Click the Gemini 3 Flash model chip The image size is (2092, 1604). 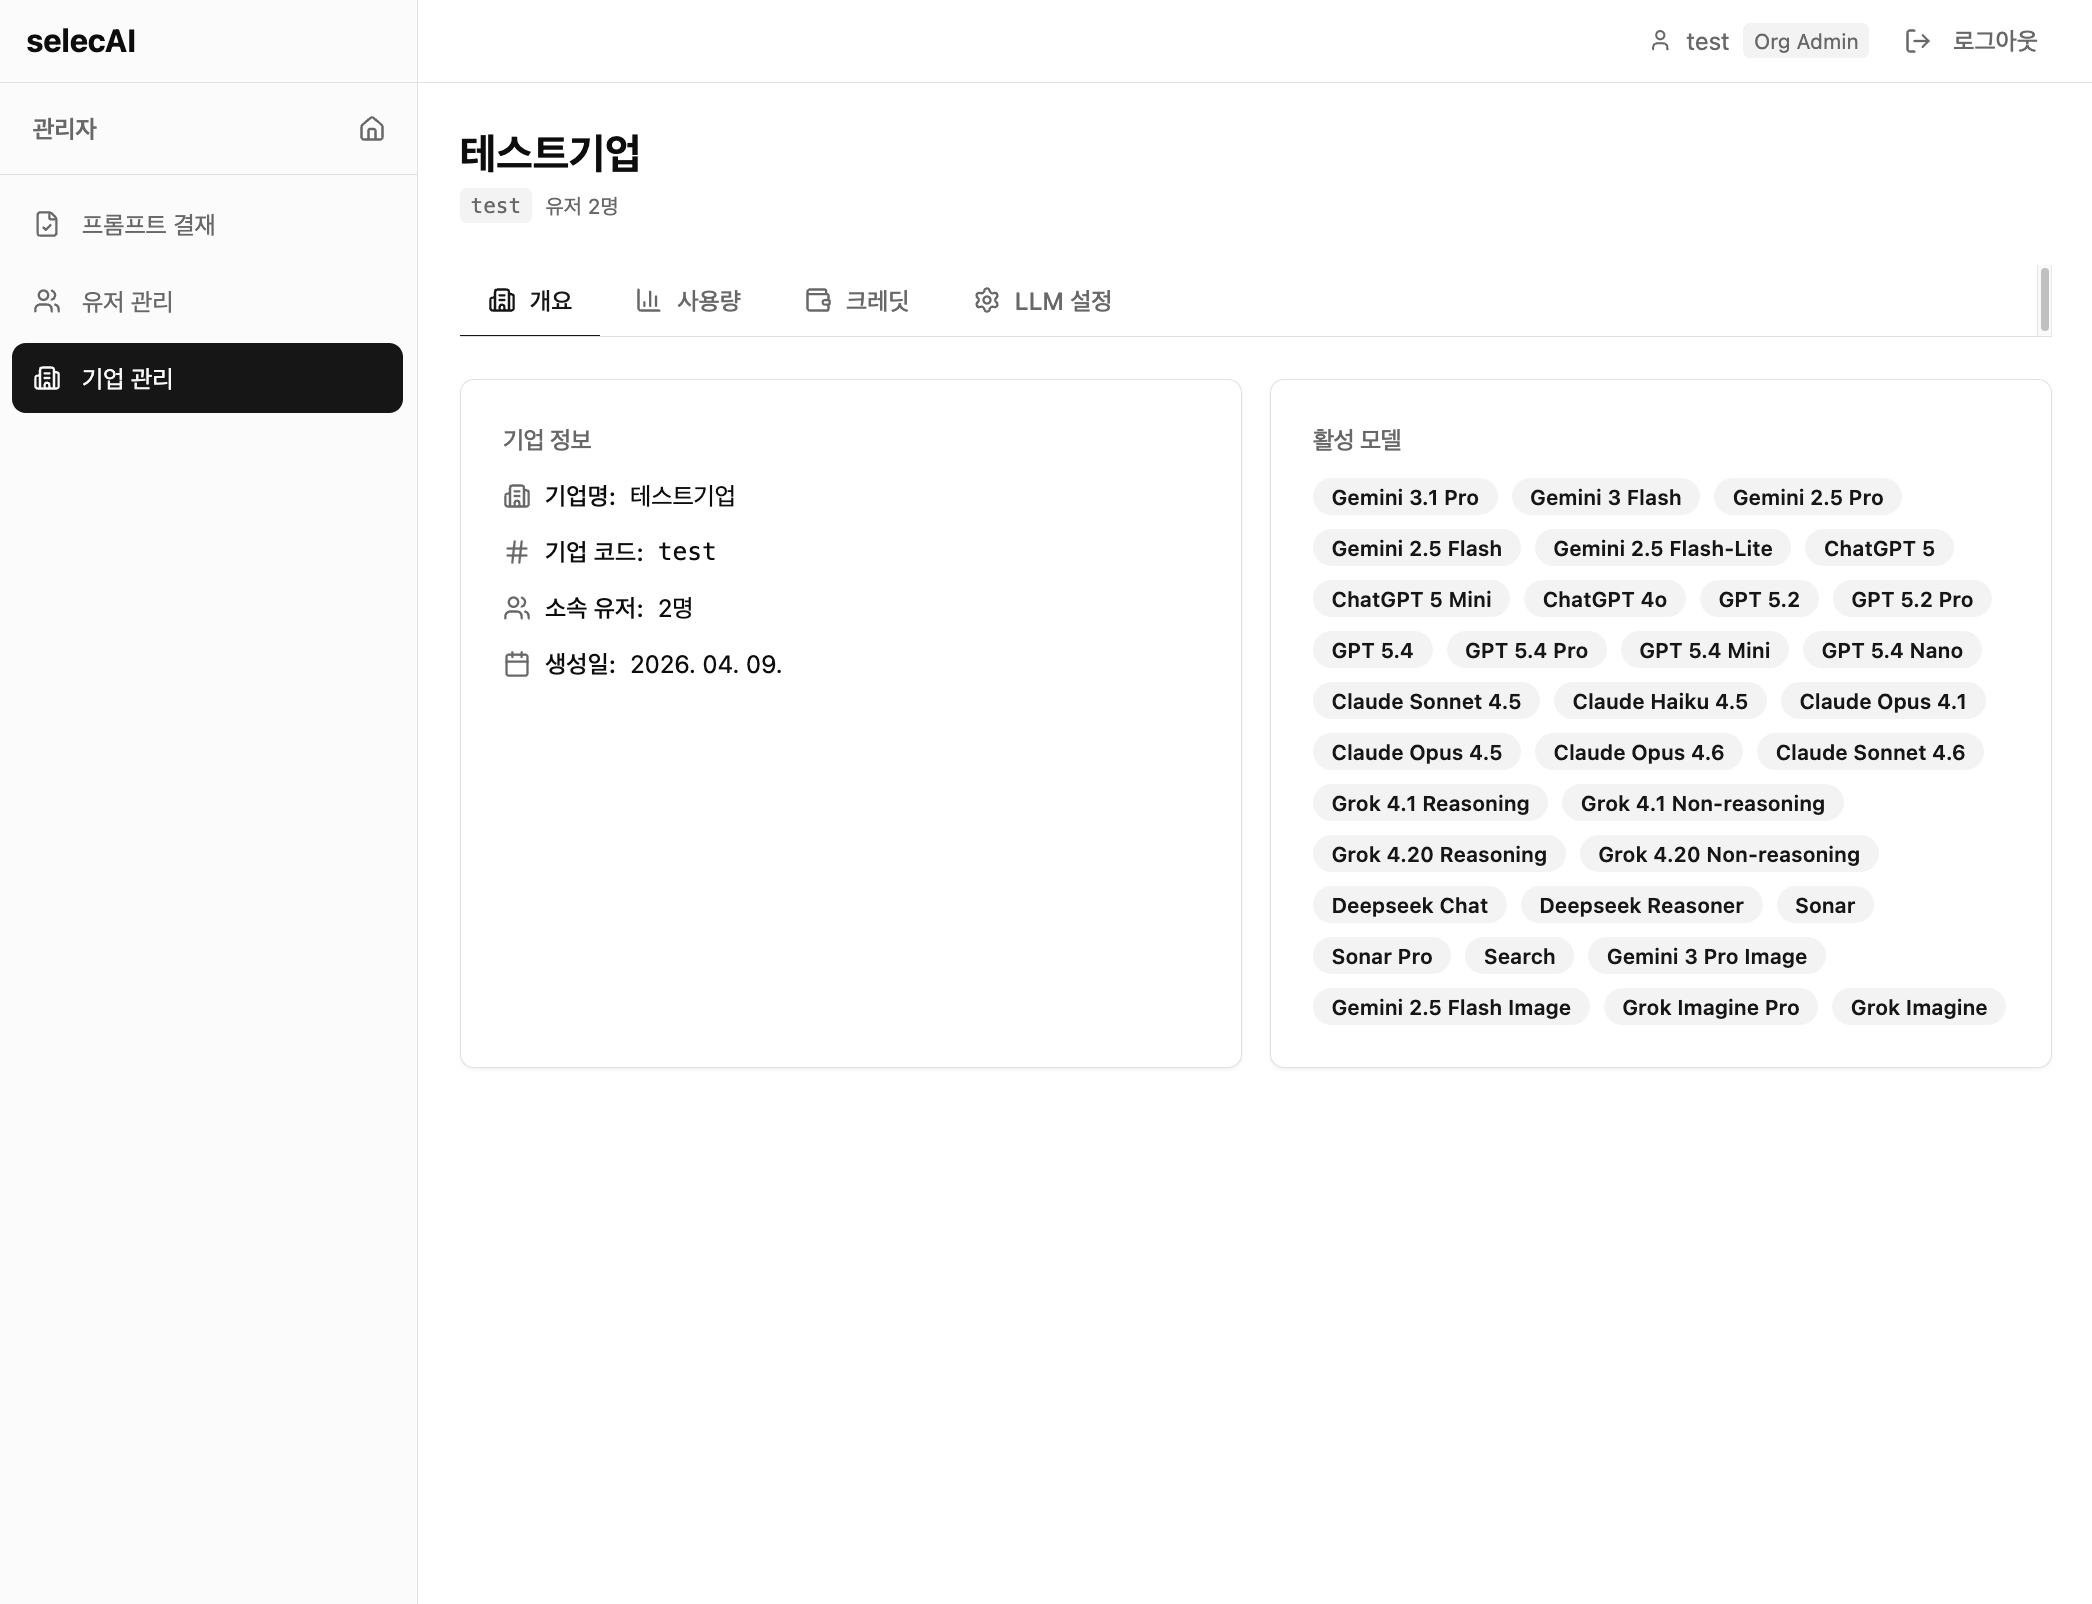[1606, 497]
